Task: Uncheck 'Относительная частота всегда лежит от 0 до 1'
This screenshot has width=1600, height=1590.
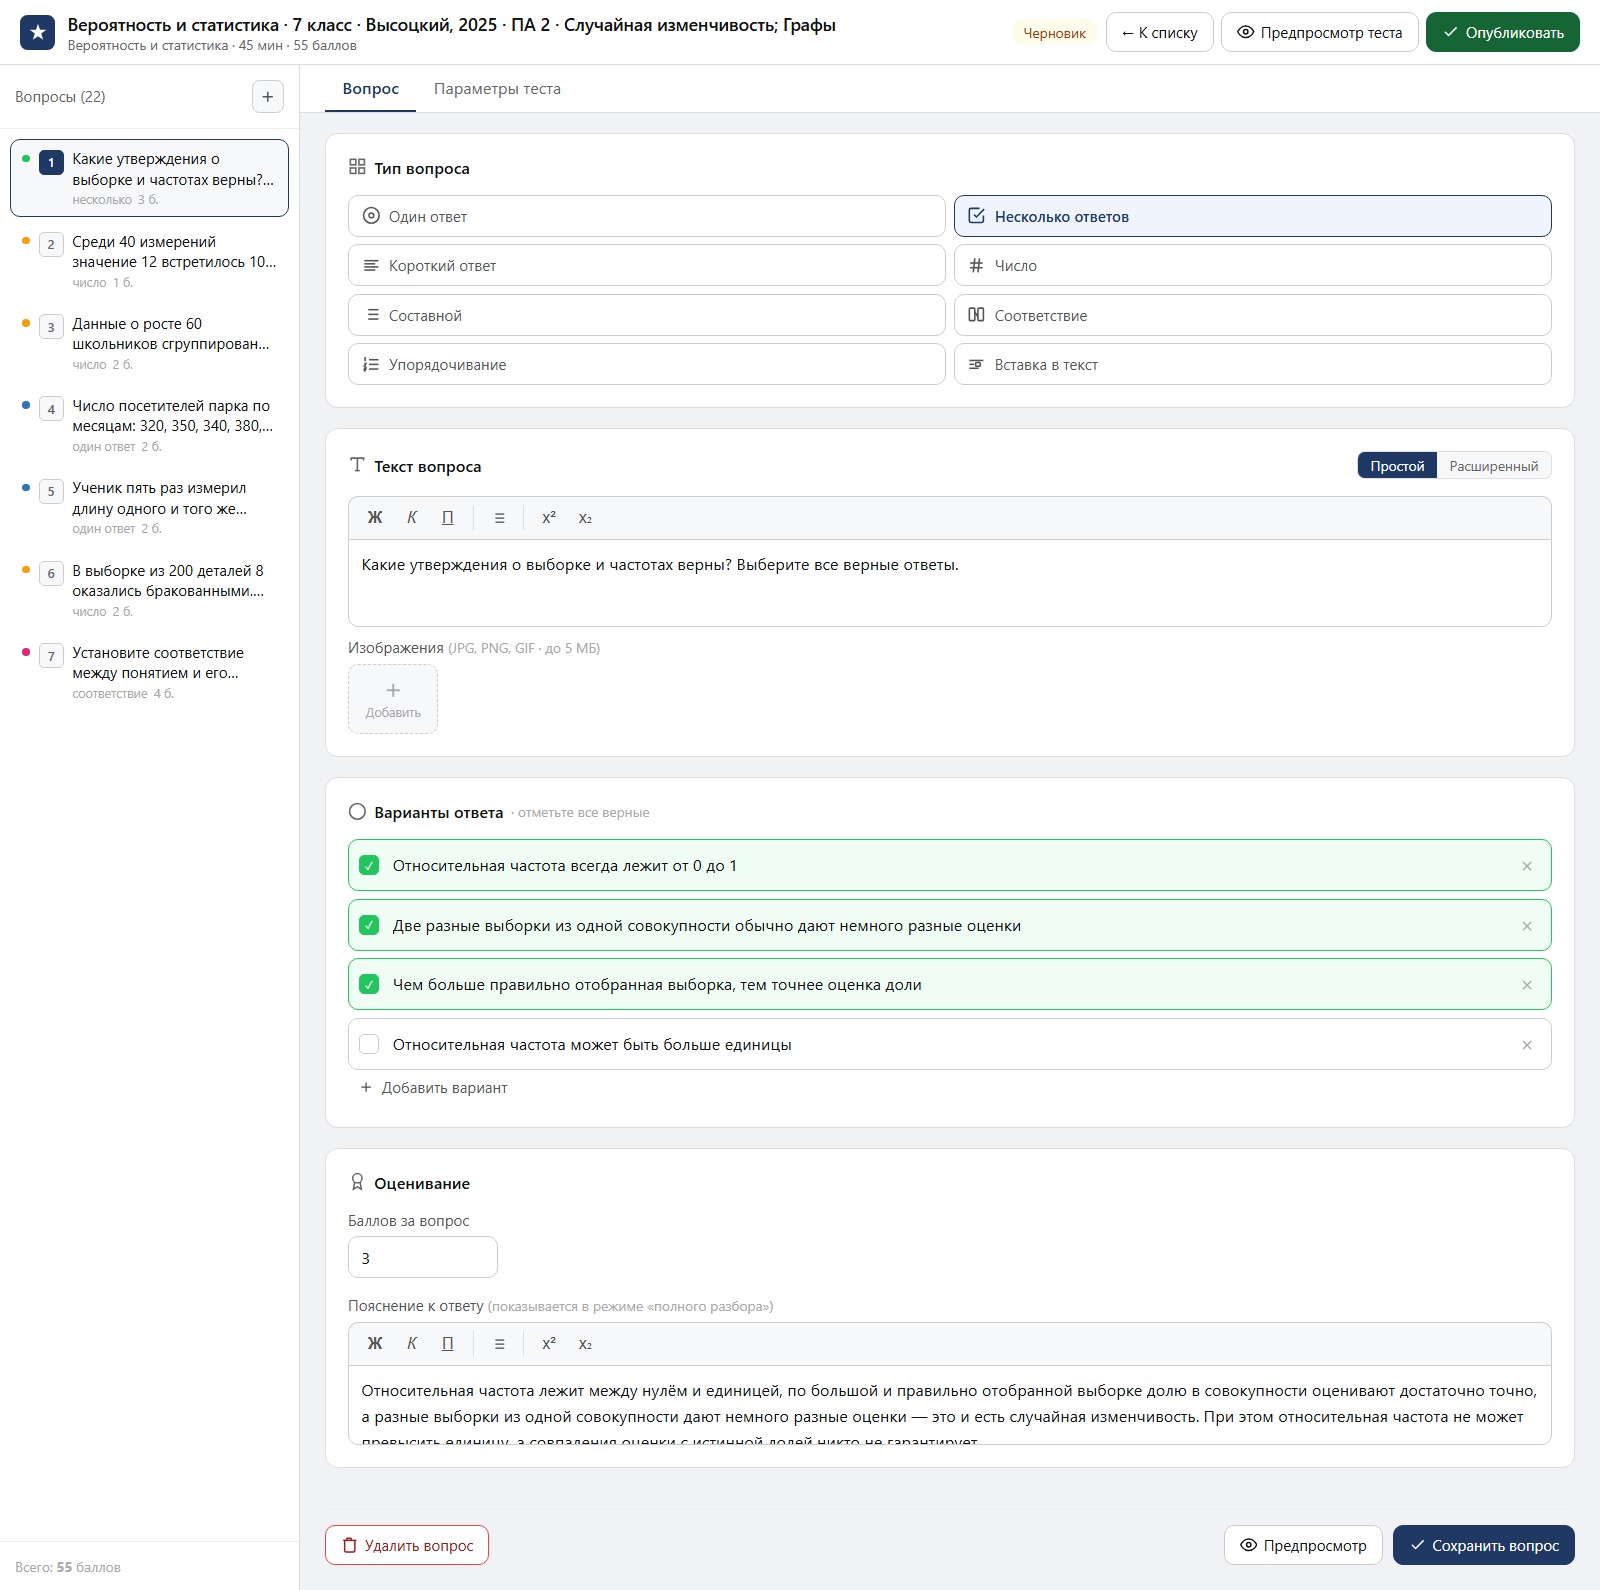Action: (x=369, y=866)
